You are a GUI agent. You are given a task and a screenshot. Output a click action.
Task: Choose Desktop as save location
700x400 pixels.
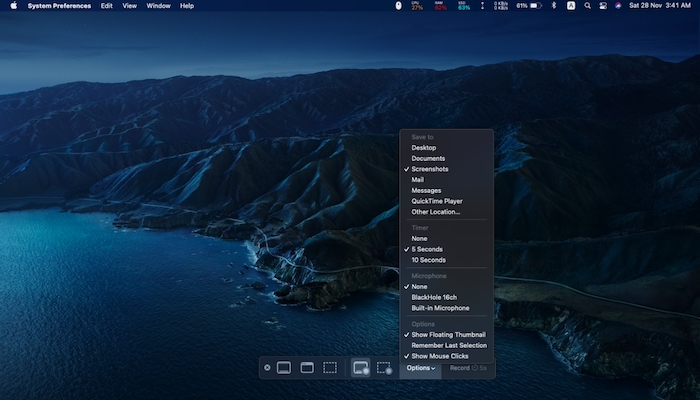pyautogui.click(x=424, y=148)
